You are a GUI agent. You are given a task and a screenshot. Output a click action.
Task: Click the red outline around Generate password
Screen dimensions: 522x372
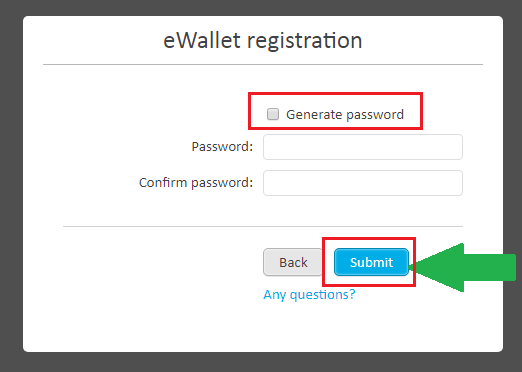tap(335, 94)
